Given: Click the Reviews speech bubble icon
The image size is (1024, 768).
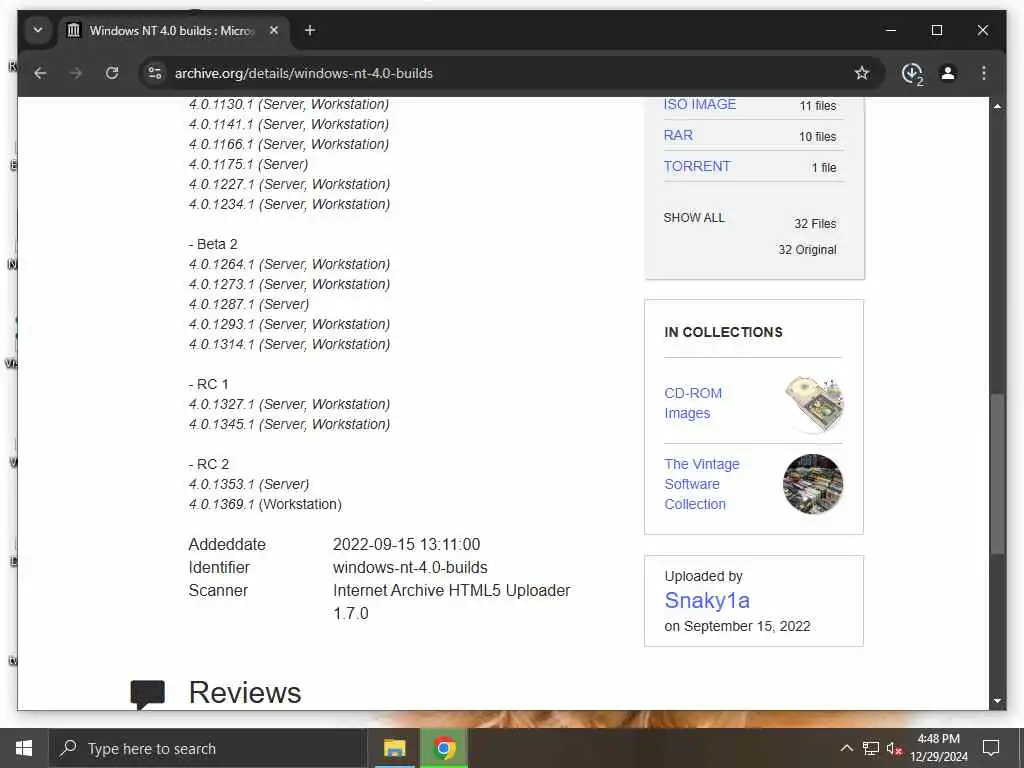Looking at the screenshot, I should pos(148,694).
